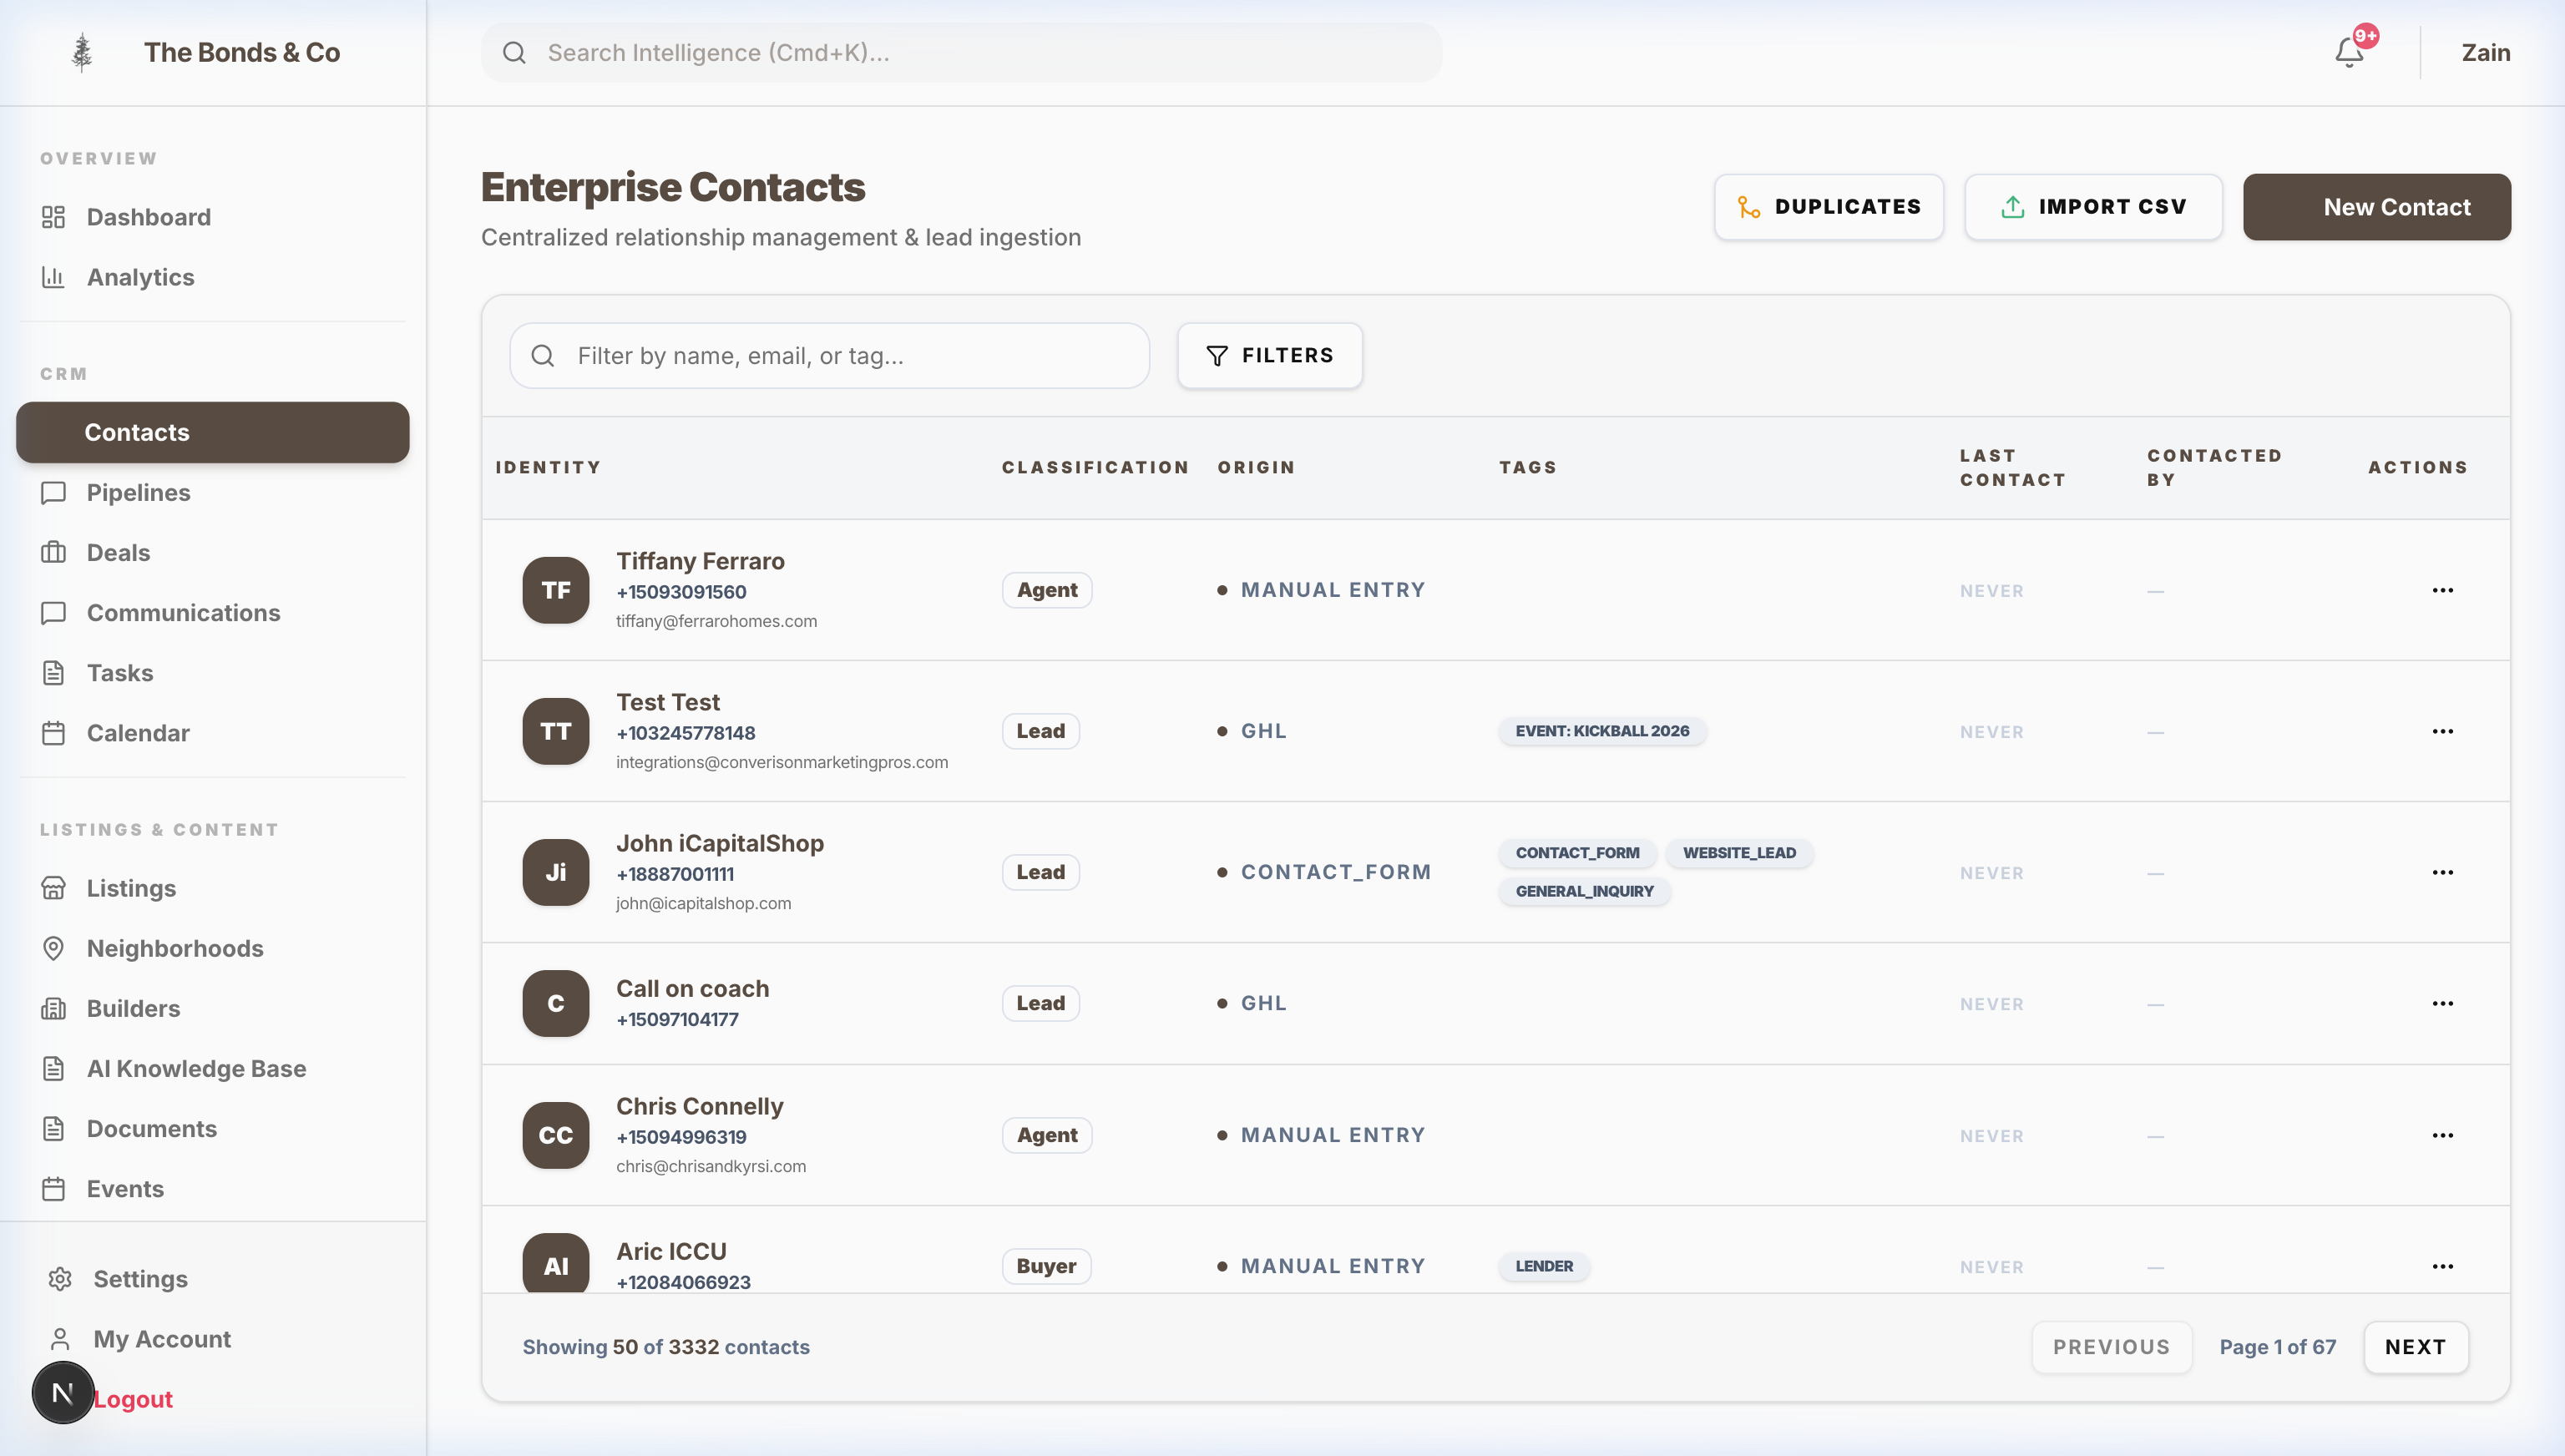Open Pipelines in the sidebar
The height and width of the screenshot is (1456, 2565).
coord(213,492)
